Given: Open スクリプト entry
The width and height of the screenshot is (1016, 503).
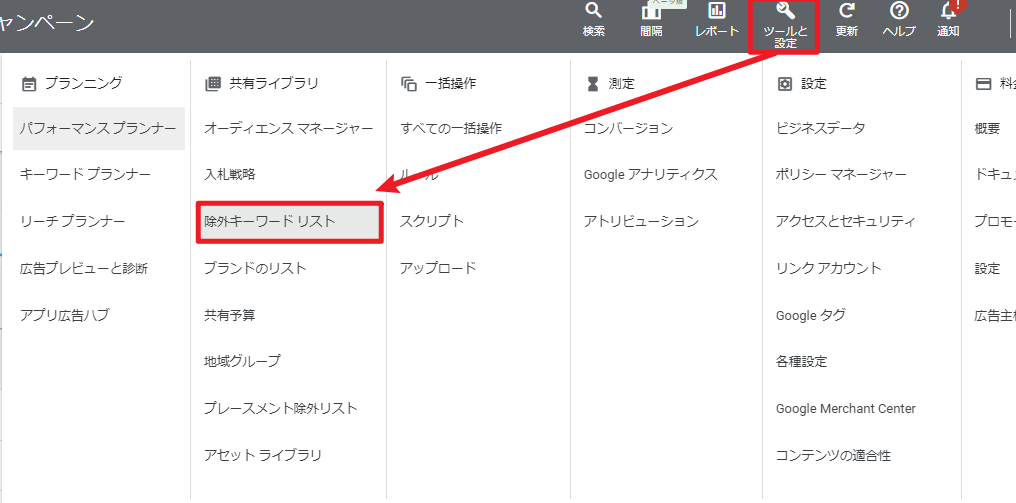Looking at the screenshot, I should tap(432, 221).
